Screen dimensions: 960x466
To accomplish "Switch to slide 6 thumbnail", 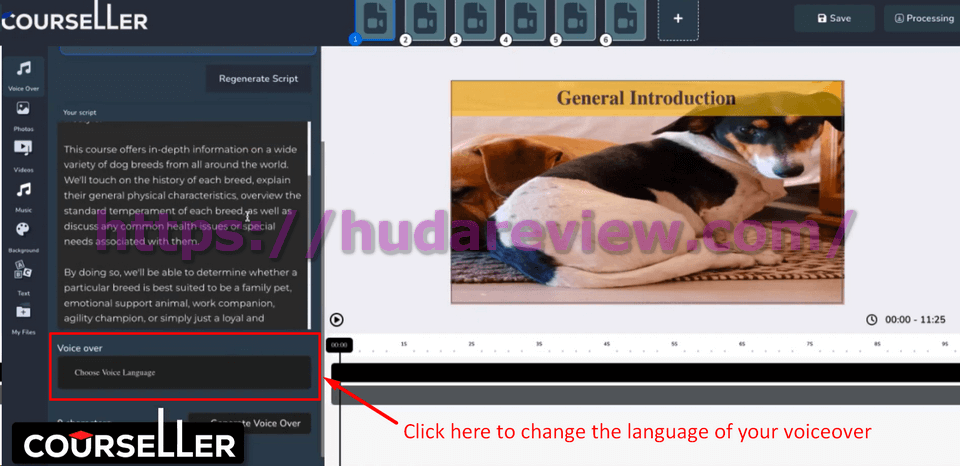I will pyautogui.click(x=625, y=19).
